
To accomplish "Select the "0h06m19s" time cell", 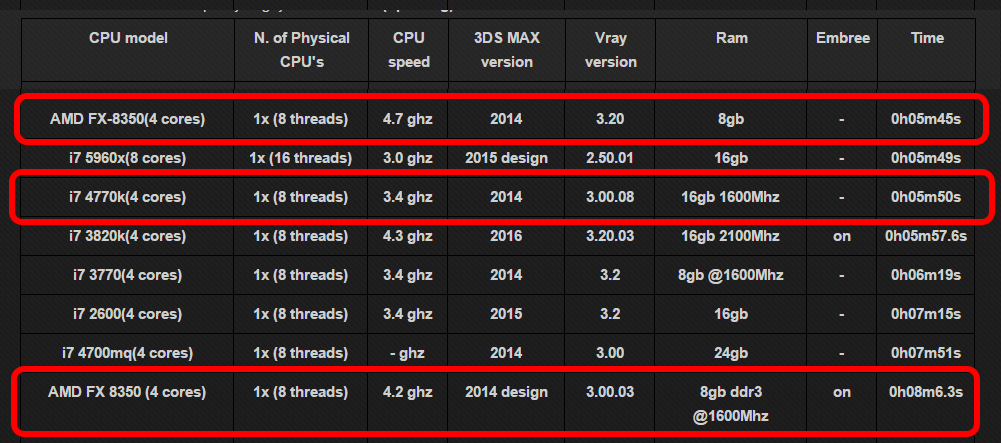I will coord(926,276).
